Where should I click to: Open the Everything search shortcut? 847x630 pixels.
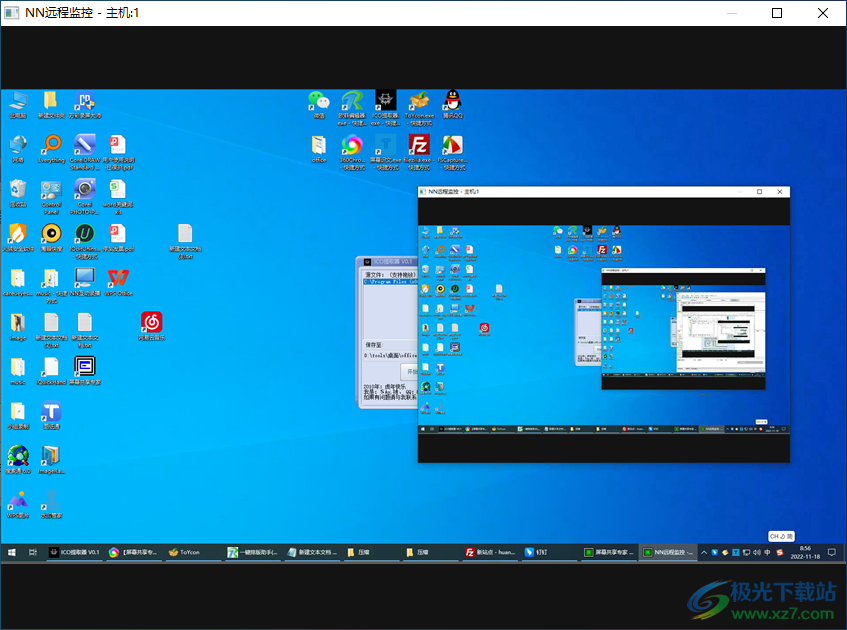click(51, 145)
